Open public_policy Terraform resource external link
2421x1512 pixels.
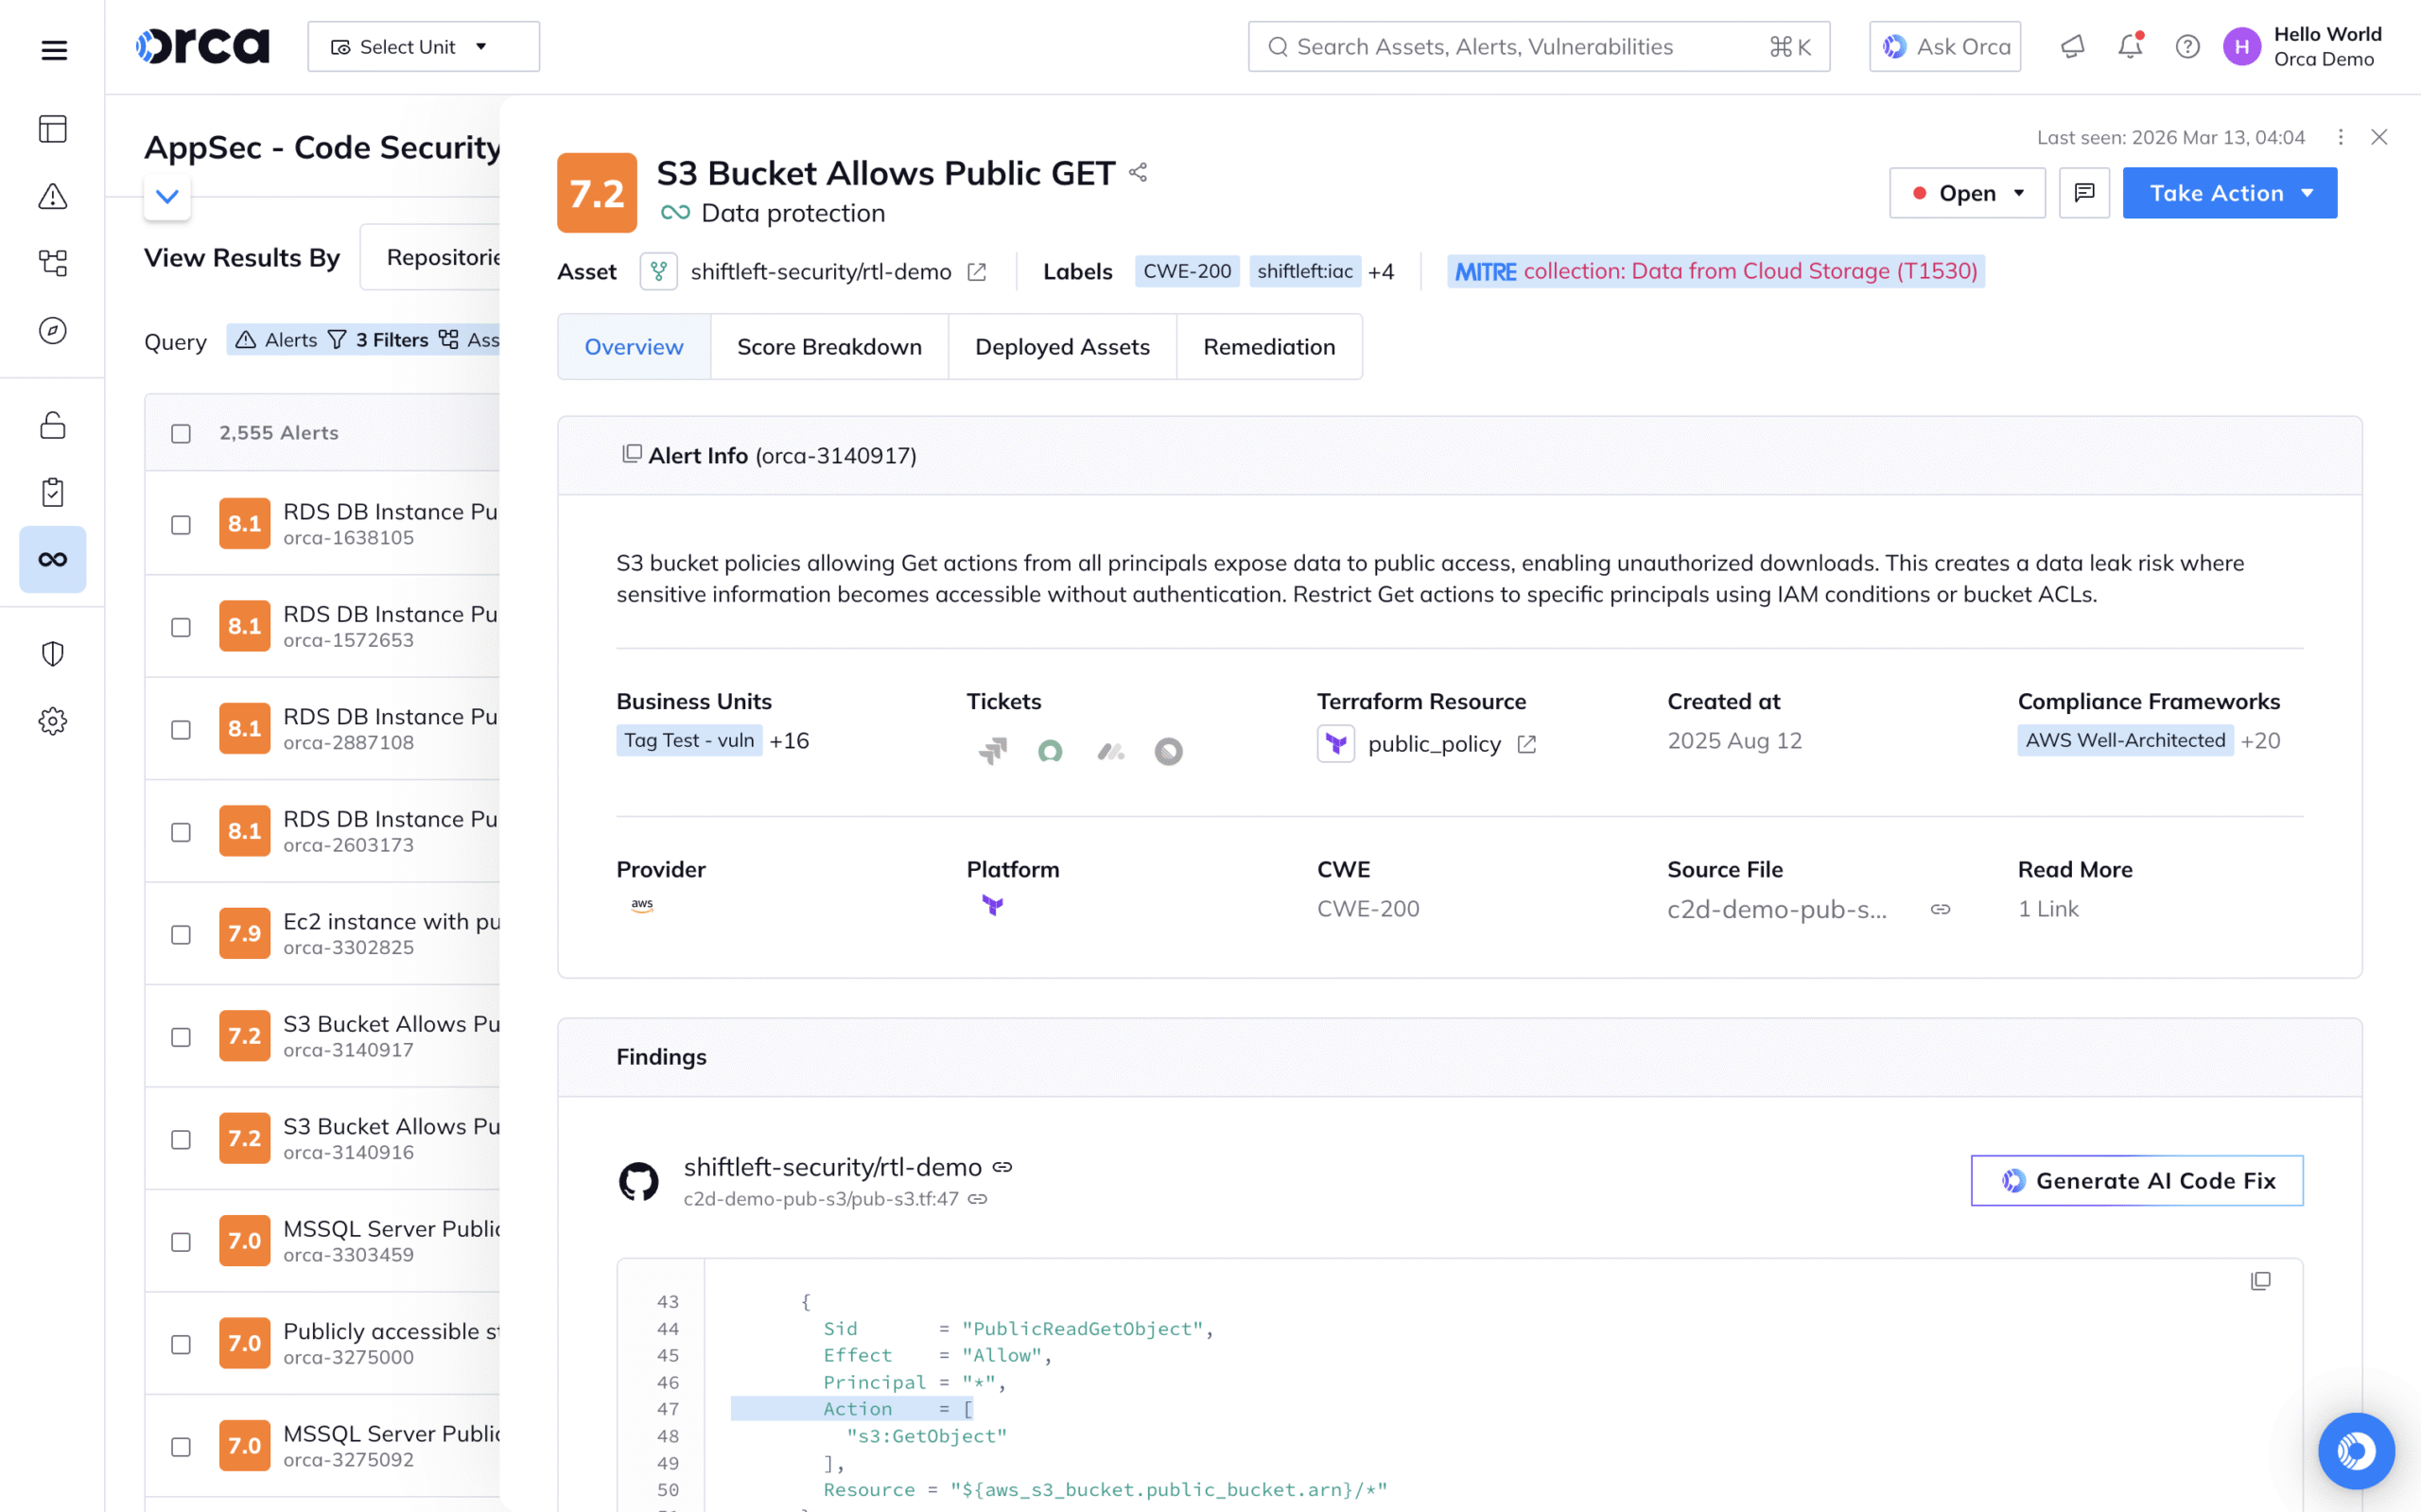tap(1526, 744)
